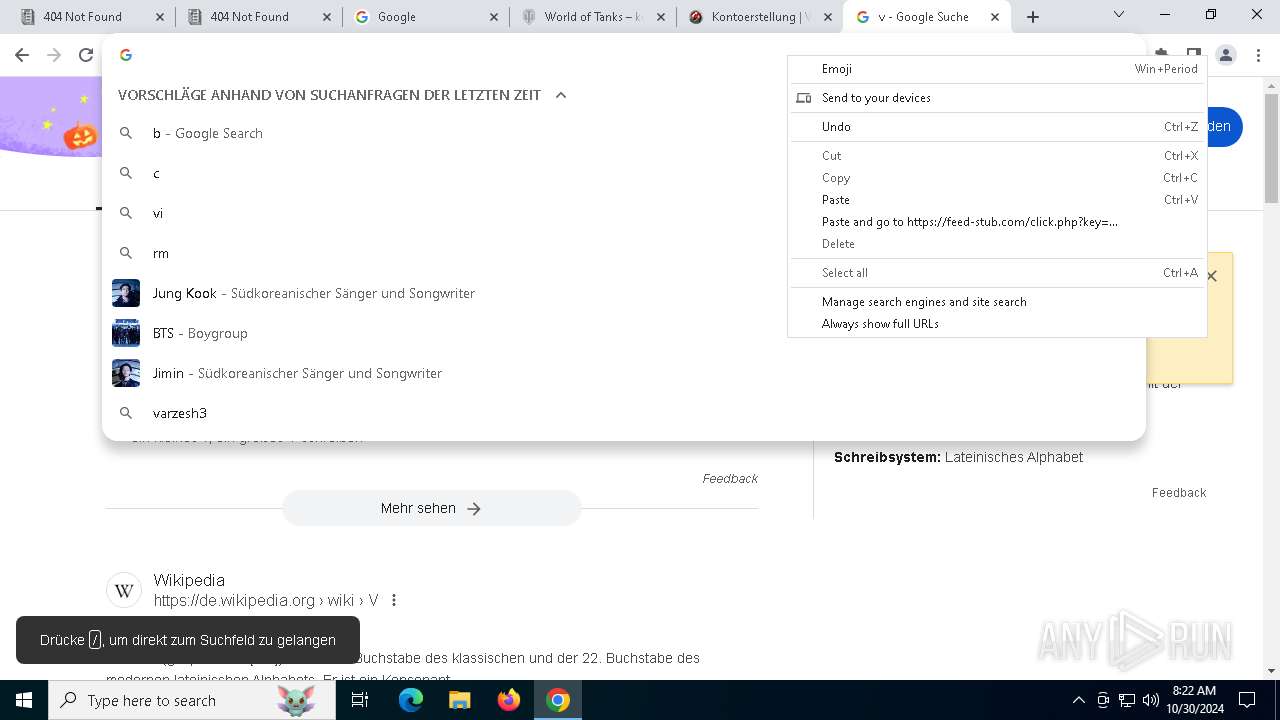Screen dimensions: 1280x720
Task: Click Select all in the context menu
Action: click(x=997, y=273)
